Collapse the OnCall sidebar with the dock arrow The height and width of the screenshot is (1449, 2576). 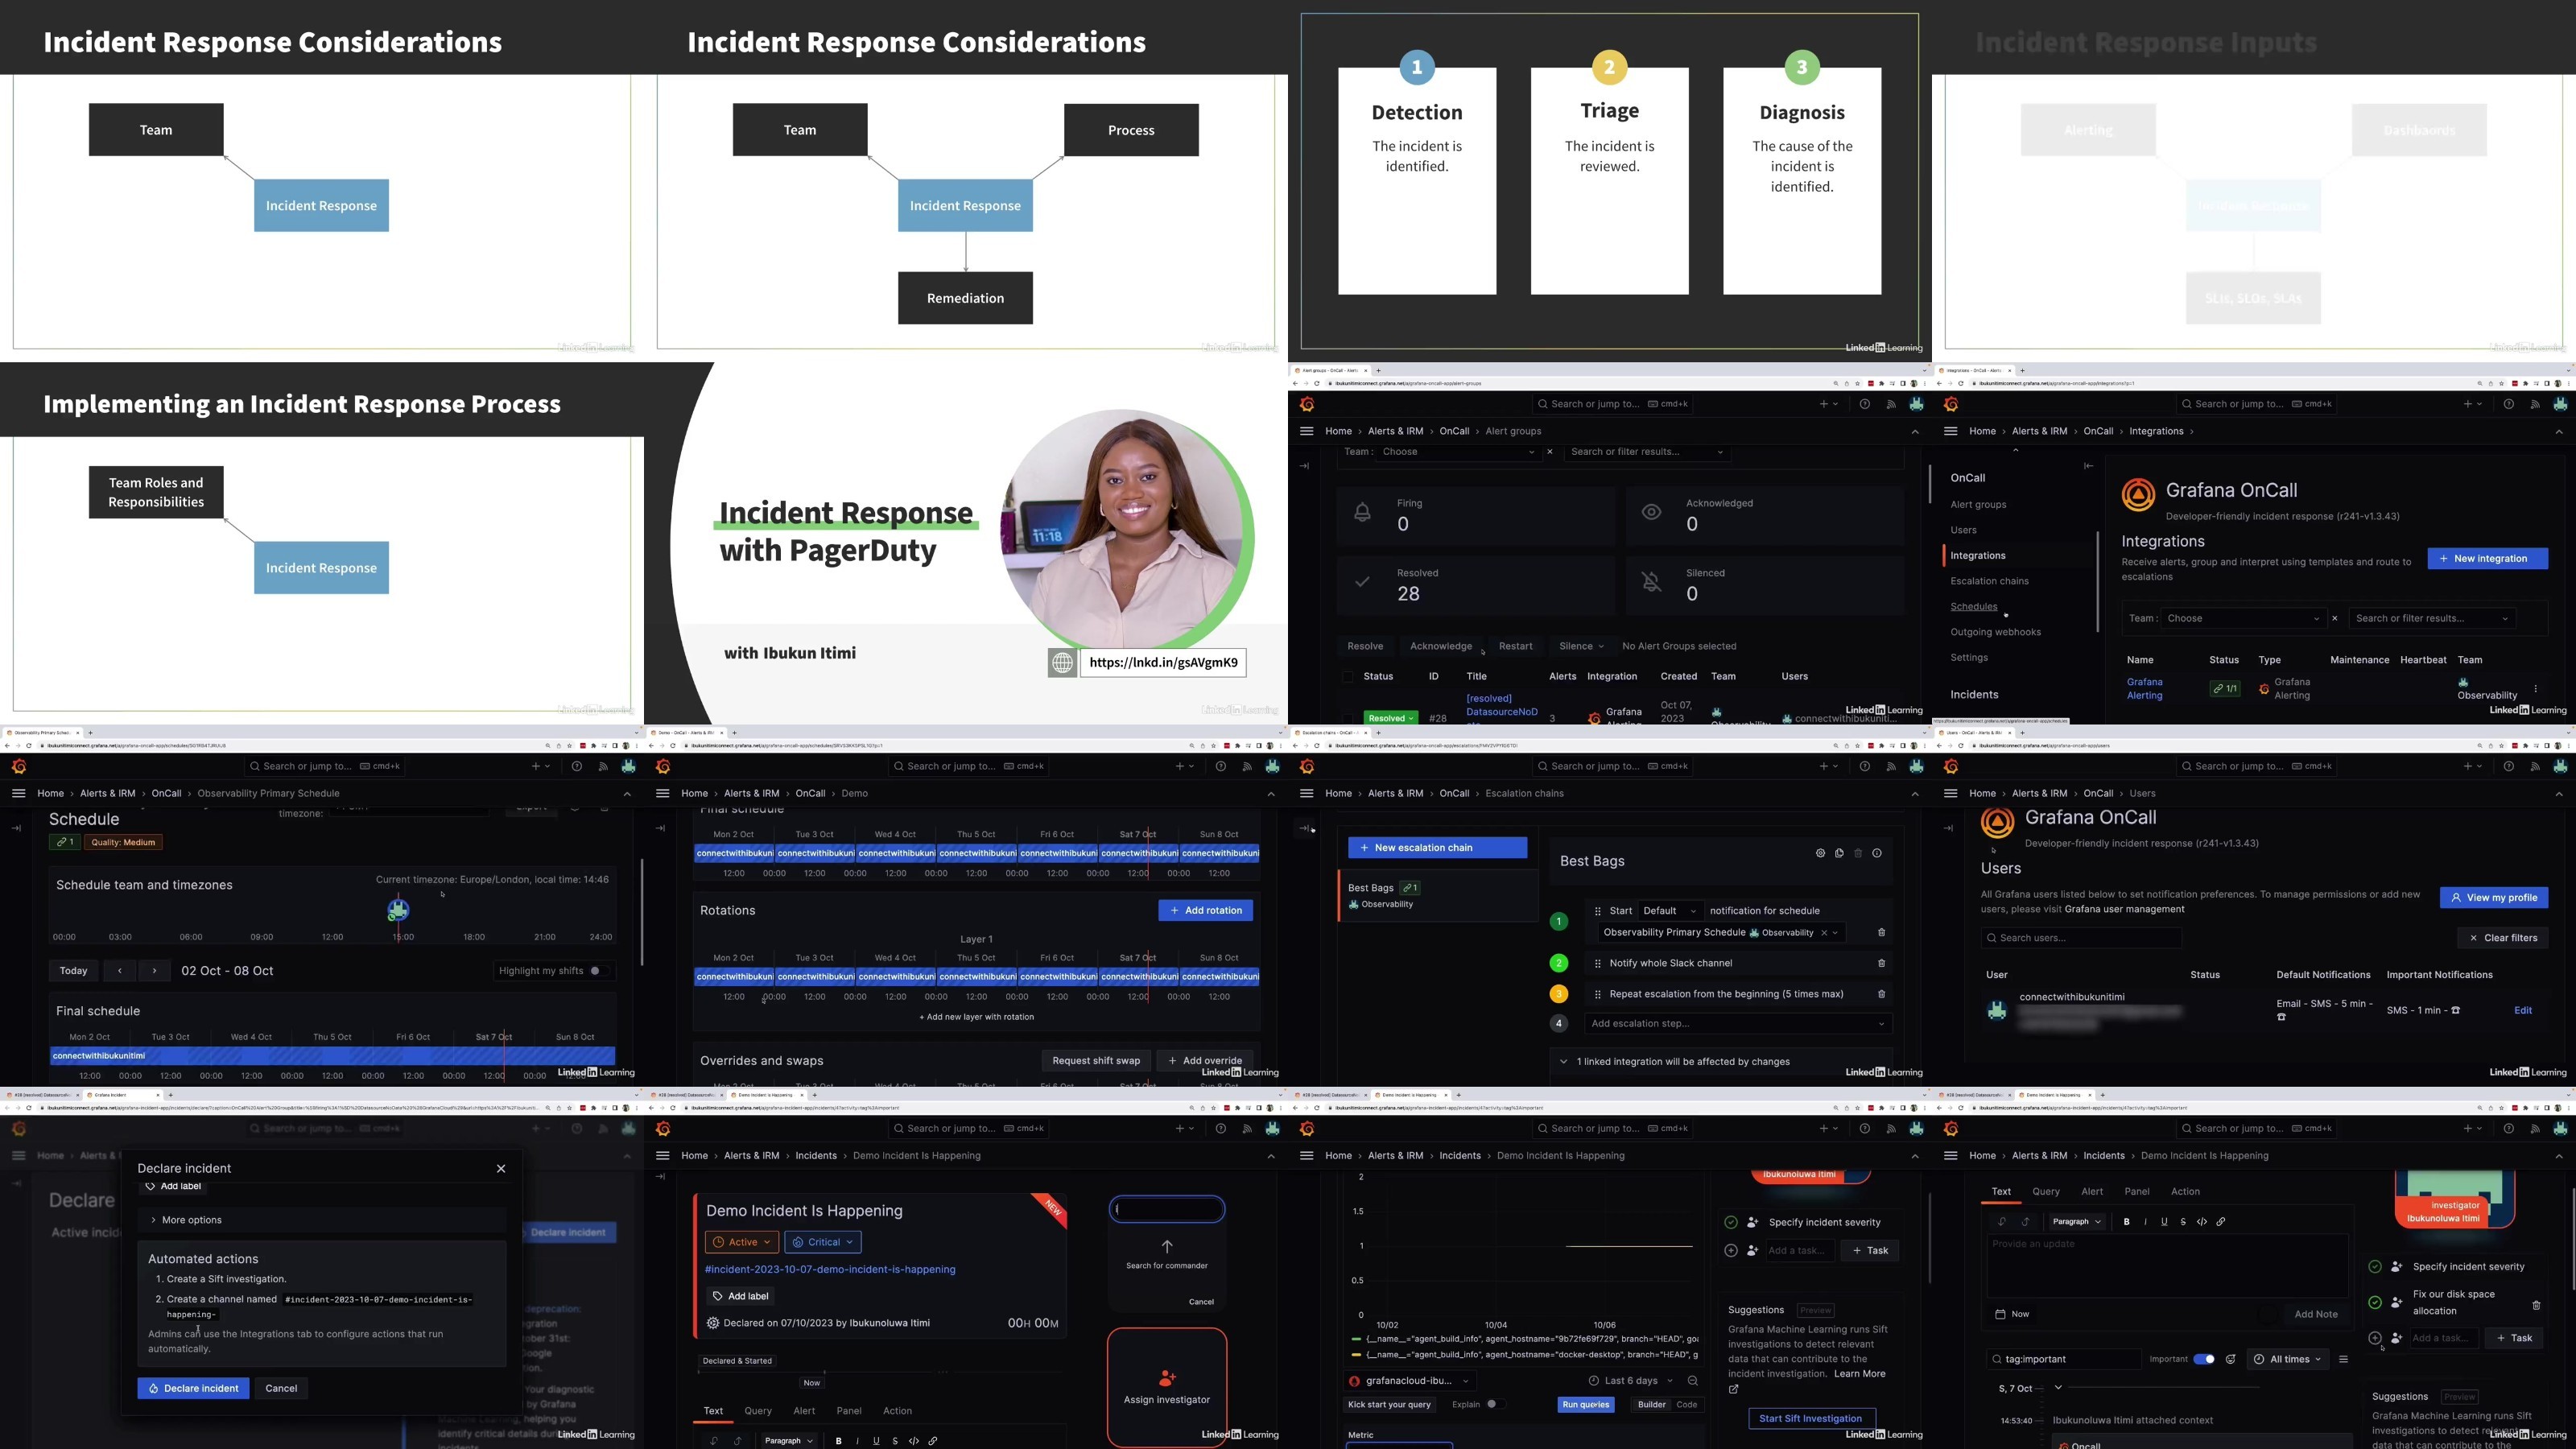(x=2088, y=465)
